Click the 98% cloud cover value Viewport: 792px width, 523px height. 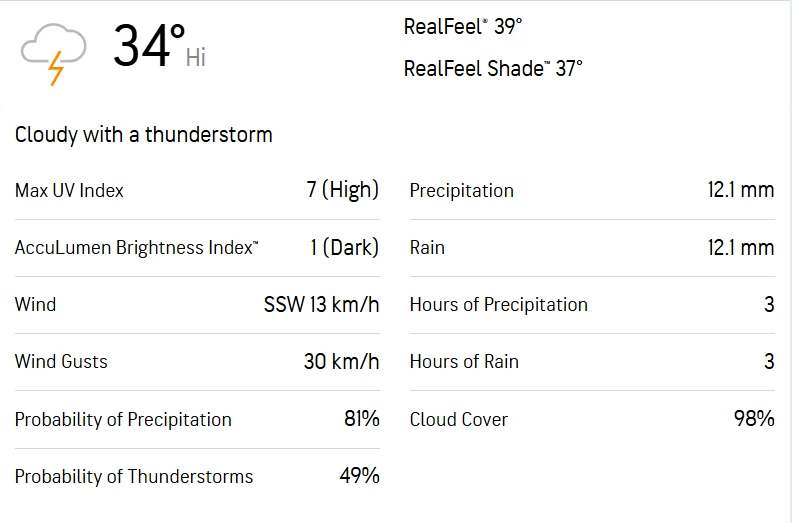click(x=754, y=419)
